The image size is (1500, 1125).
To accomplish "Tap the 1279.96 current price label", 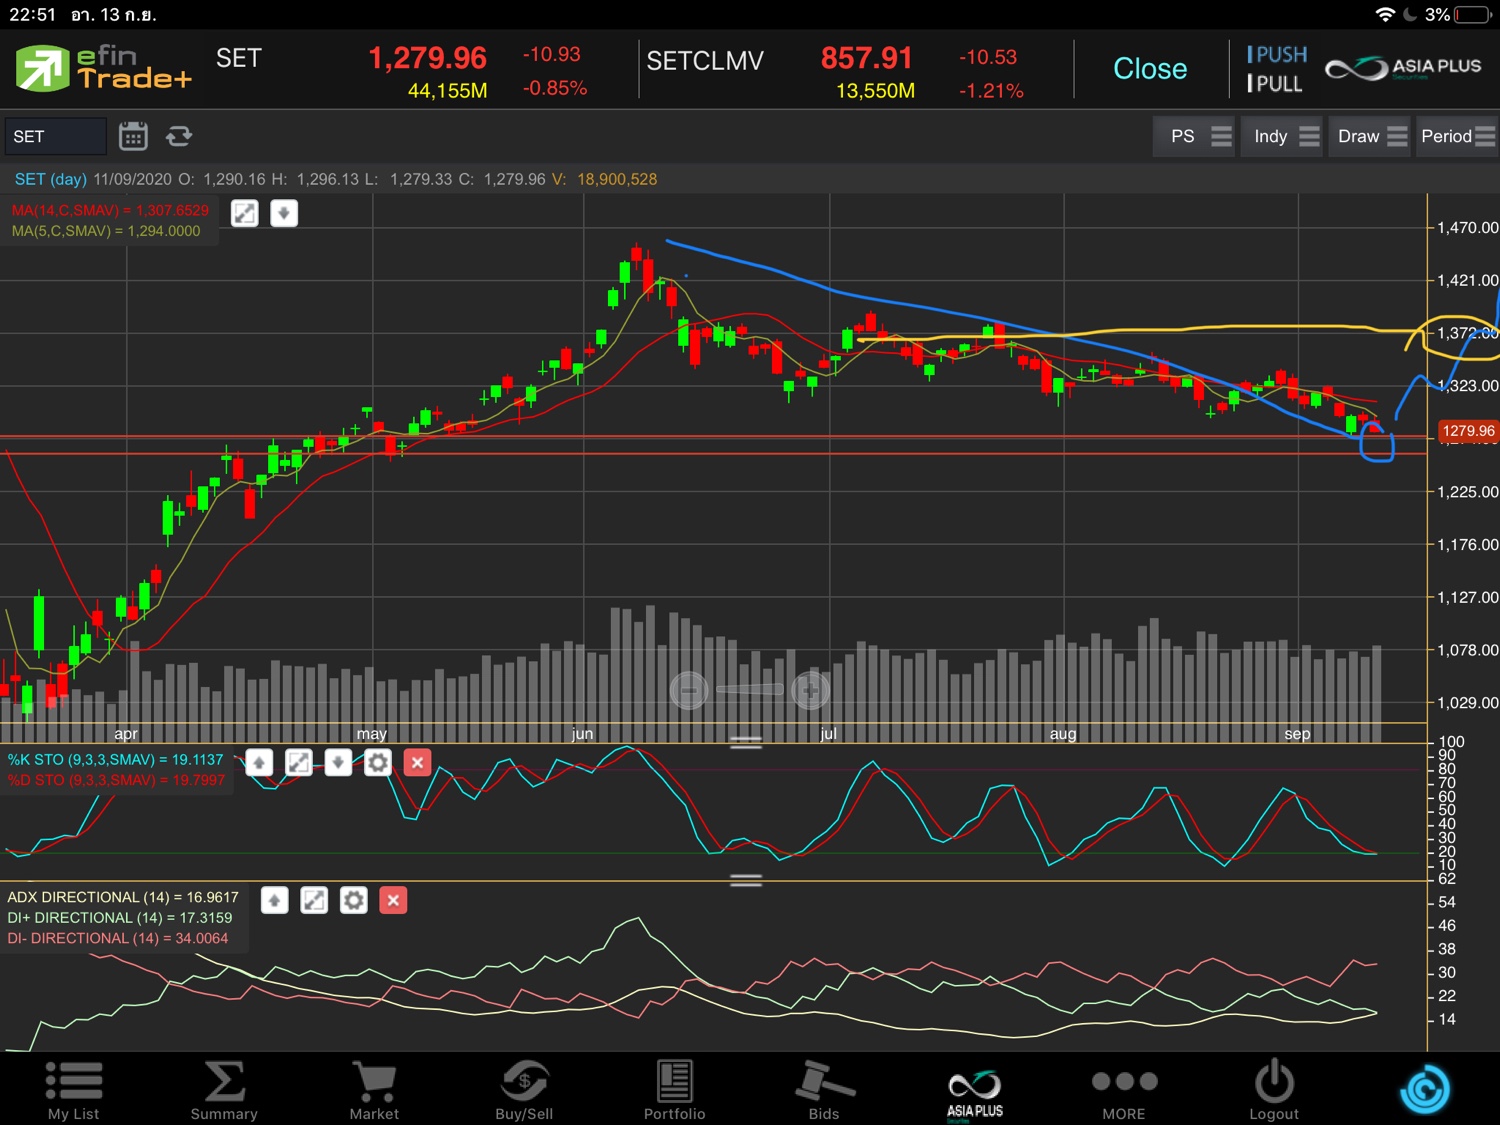I will coord(1467,431).
